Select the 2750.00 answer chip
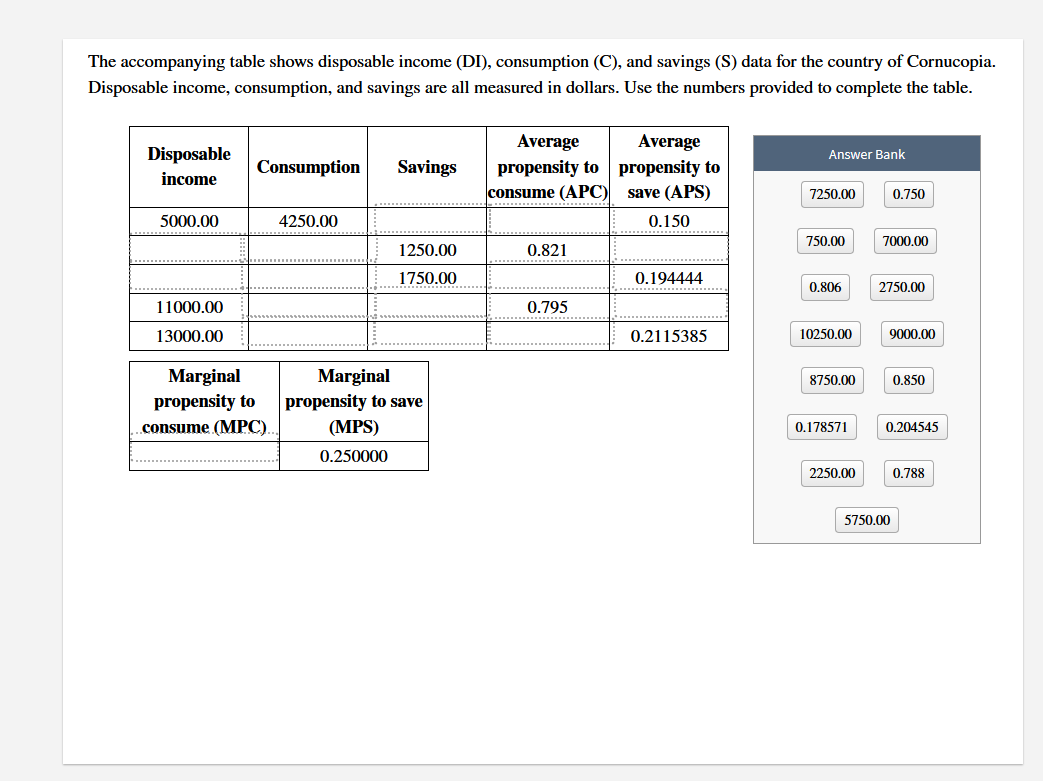 900,287
